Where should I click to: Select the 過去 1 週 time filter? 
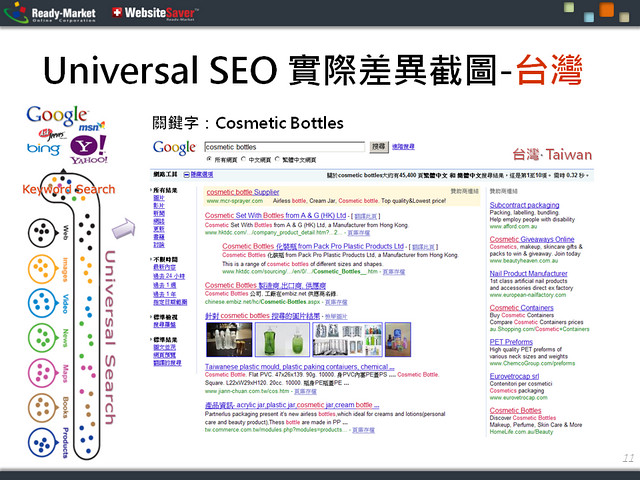(164, 285)
